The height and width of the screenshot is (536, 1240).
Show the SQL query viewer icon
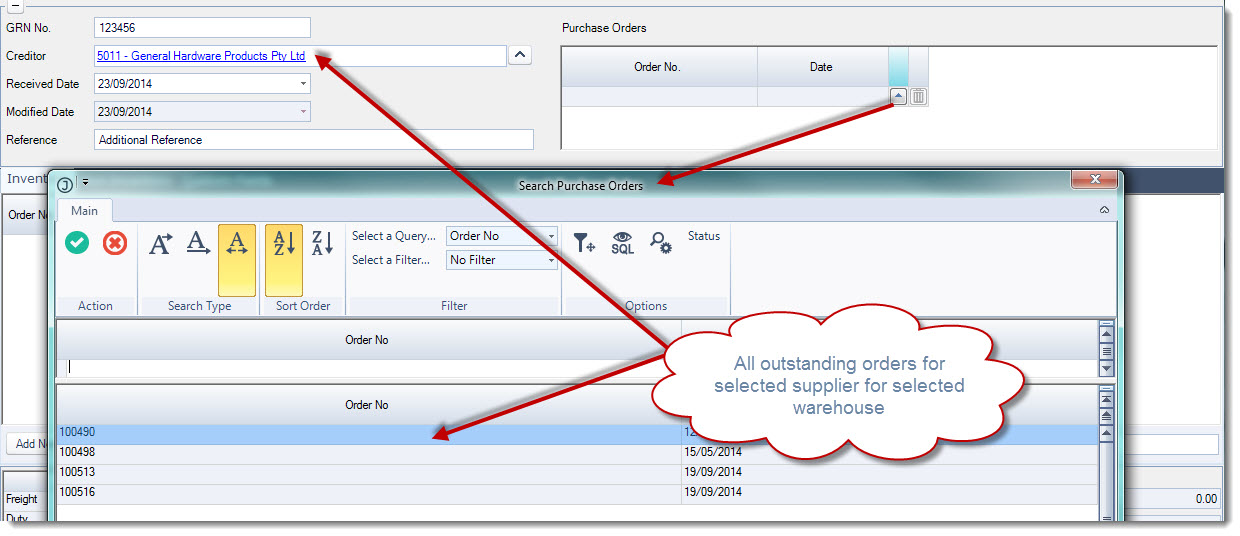[x=623, y=242]
